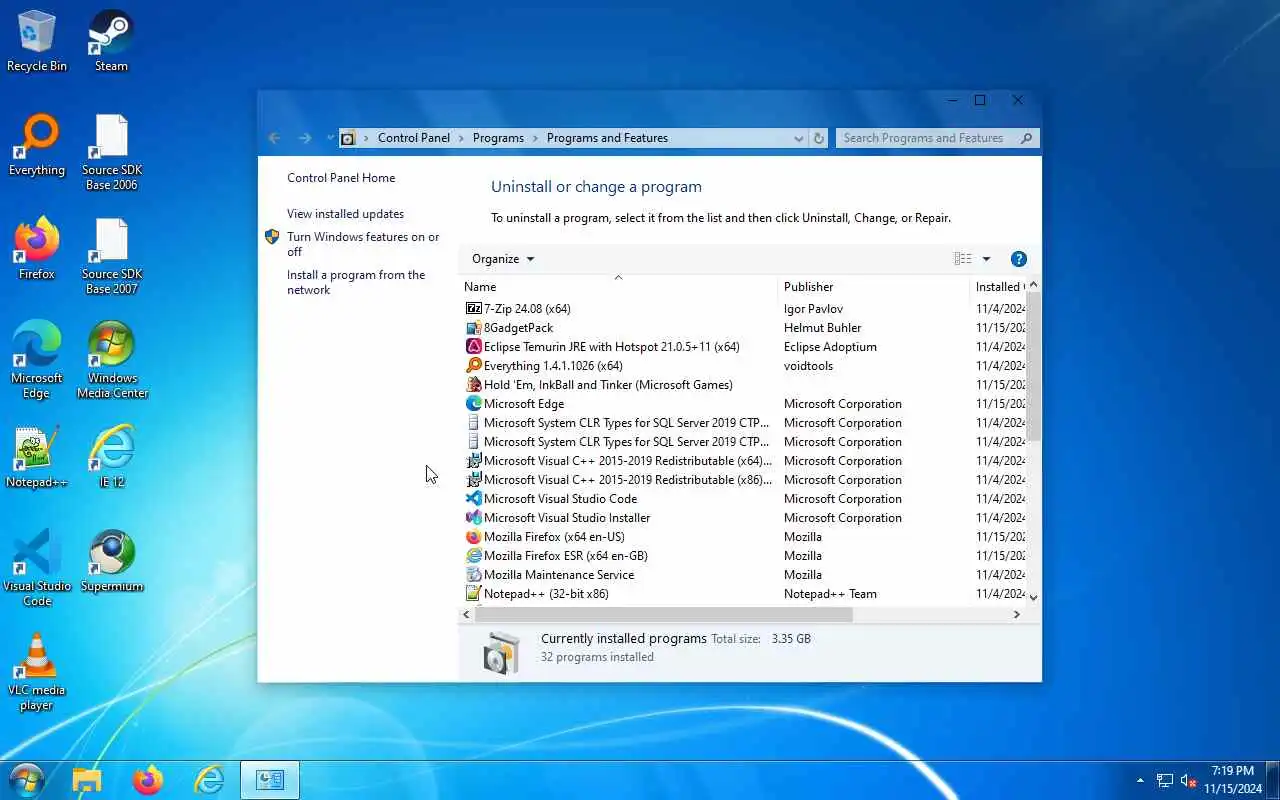
Task: Click the horizontal scrollbar right arrow
Action: tap(1017, 615)
